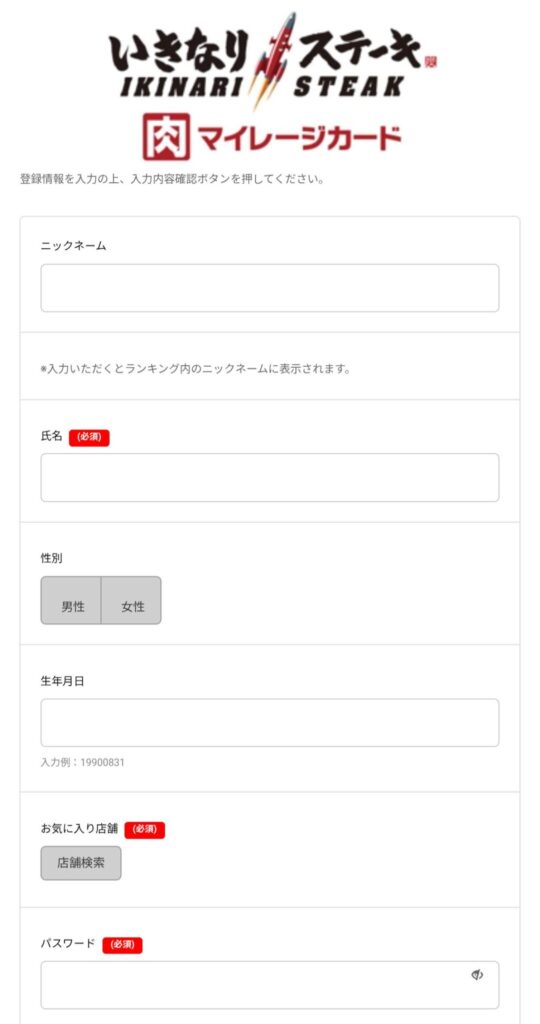Image resolution: width=540 pixels, height=1024 pixels.
Task: Select 女性 gender option
Action: coord(131,600)
